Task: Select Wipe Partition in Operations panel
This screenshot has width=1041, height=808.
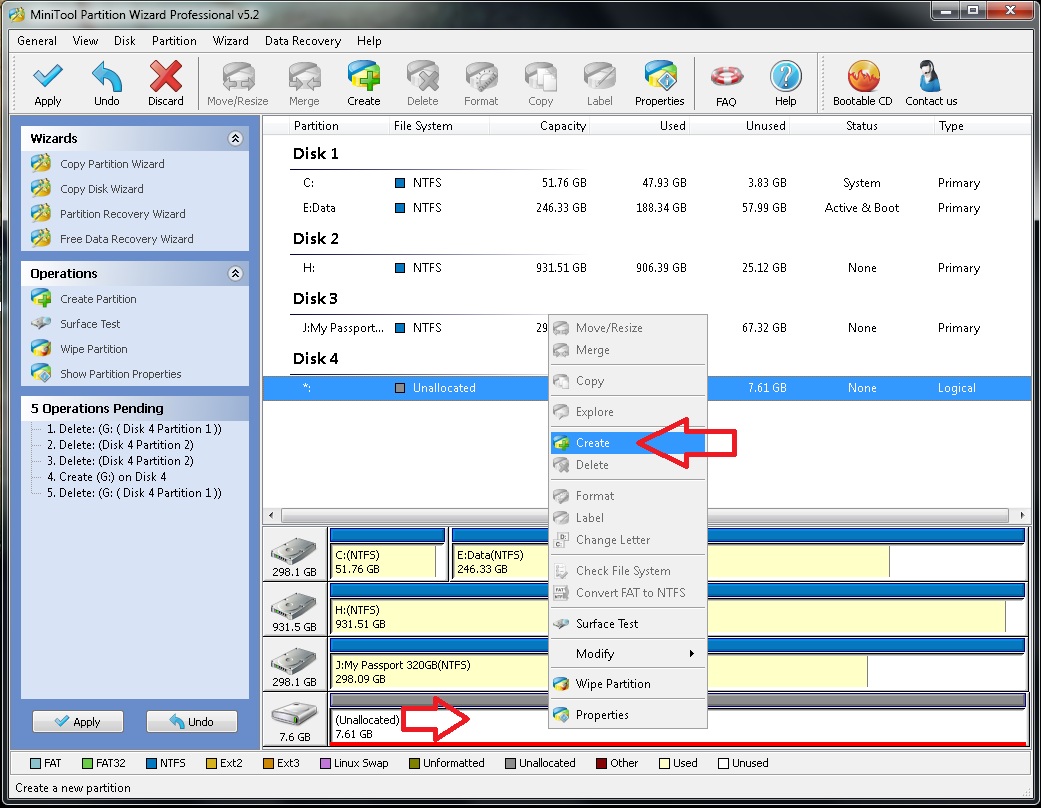Action: click(94, 349)
